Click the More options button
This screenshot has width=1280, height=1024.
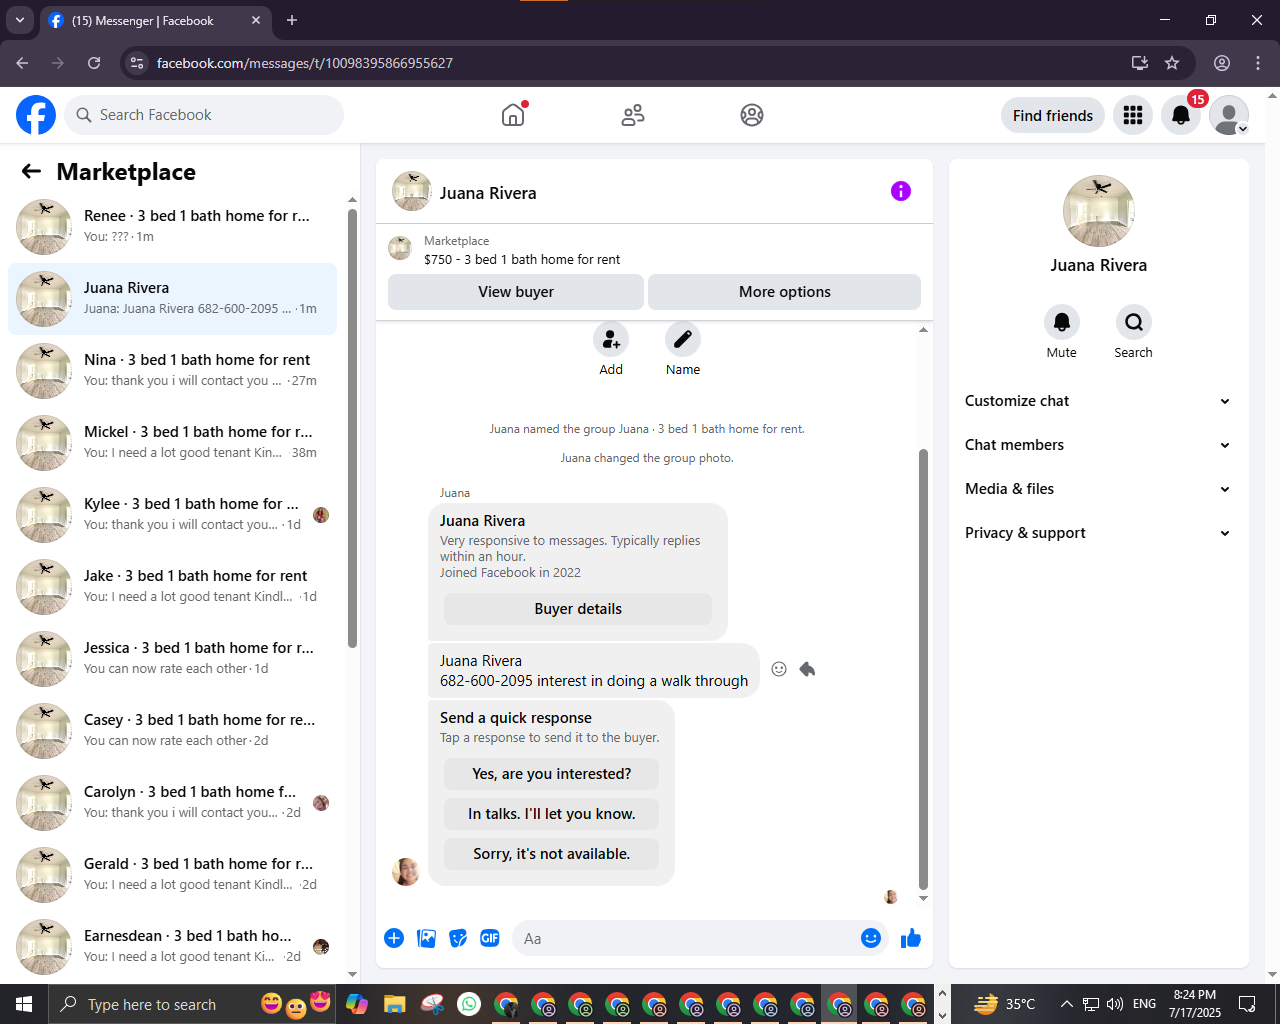point(785,292)
